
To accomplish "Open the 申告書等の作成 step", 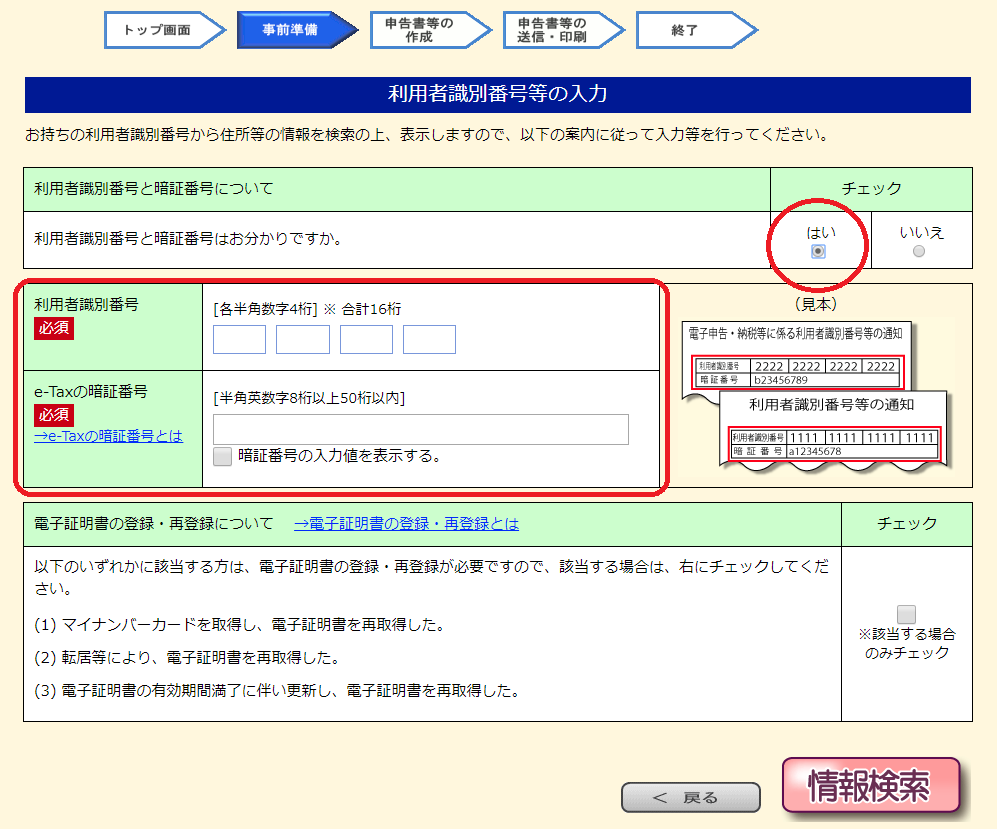I will pyautogui.click(x=430, y=30).
